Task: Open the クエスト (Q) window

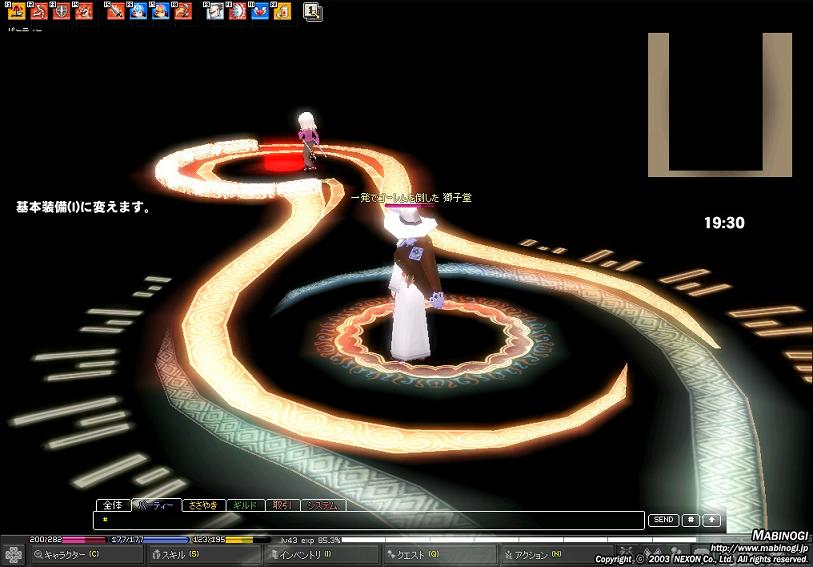Action: coord(440,555)
